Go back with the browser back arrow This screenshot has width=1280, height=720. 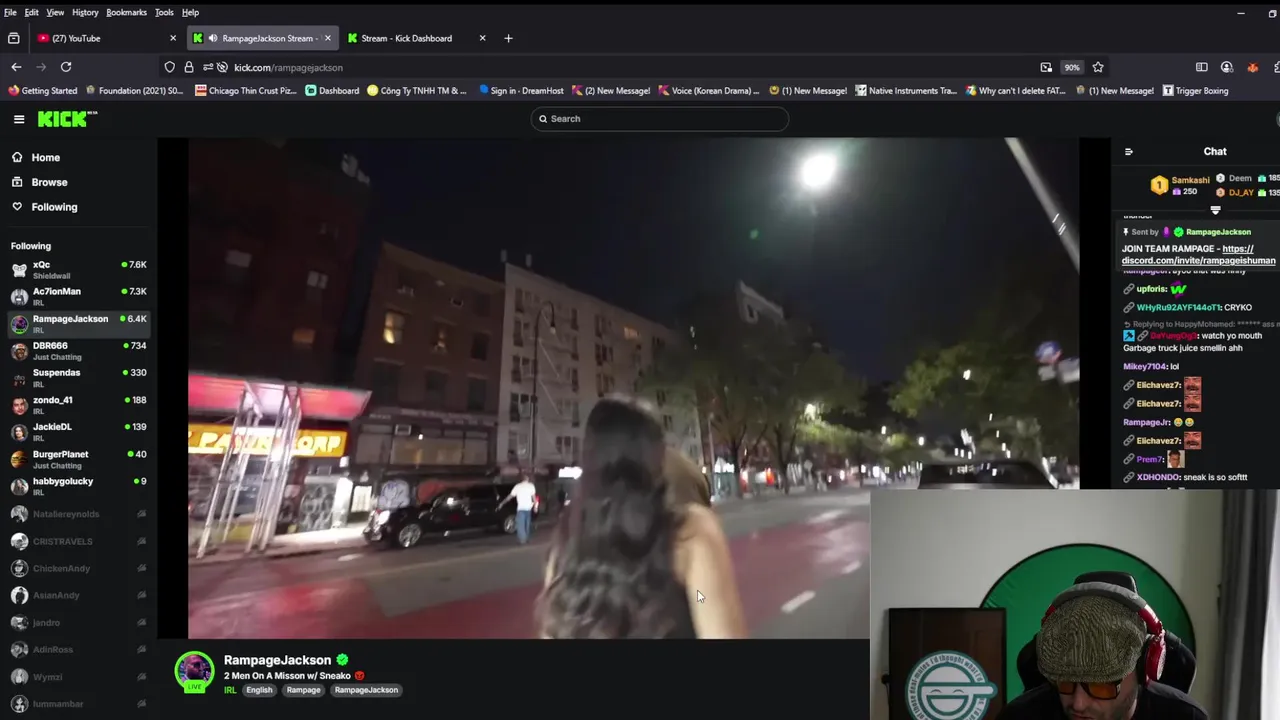click(x=16, y=67)
